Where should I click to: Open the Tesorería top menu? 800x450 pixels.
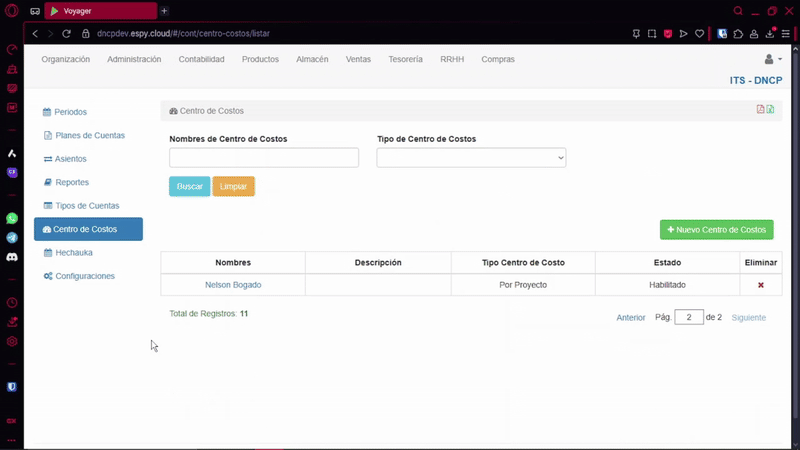pos(405,60)
